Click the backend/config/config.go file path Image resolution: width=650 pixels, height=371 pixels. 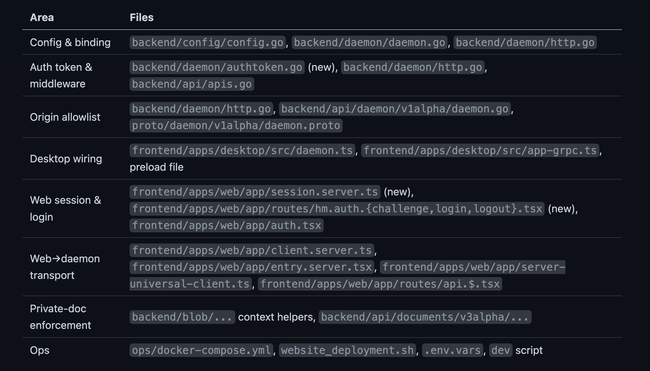point(207,42)
